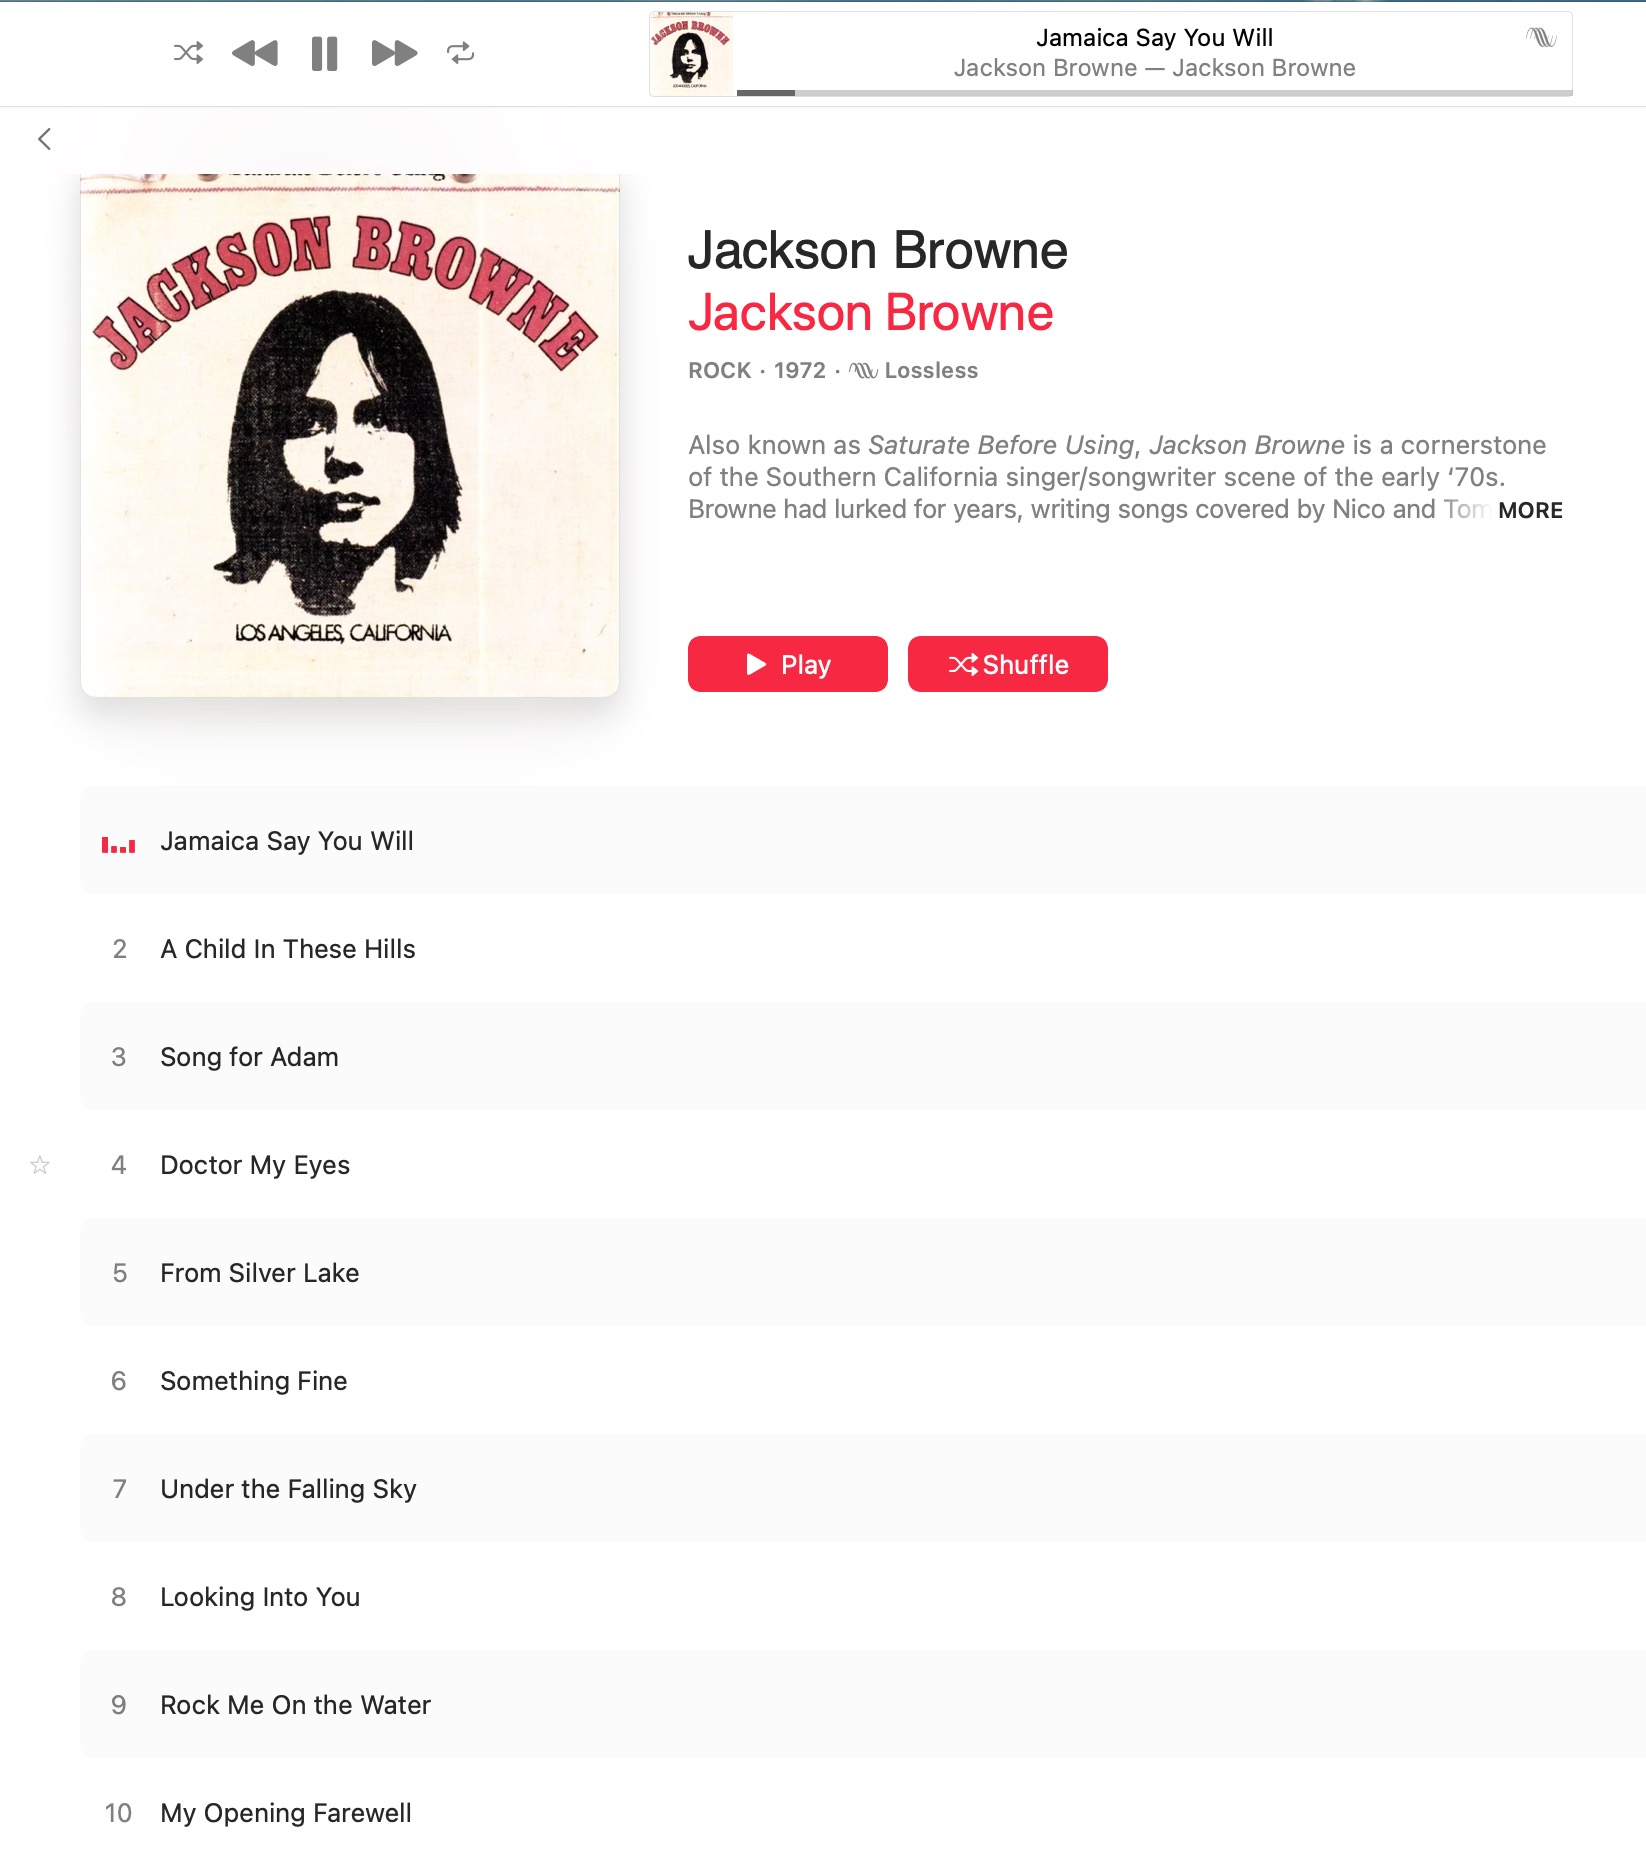Click the red Shuffle button
The height and width of the screenshot is (1854, 1646).
pos(1008,664)
